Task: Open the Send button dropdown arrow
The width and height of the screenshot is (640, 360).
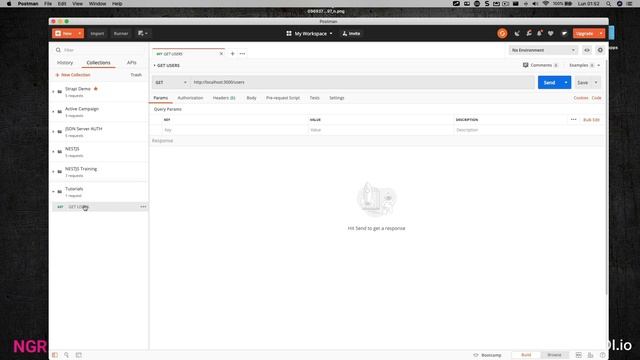Action: 566,82
